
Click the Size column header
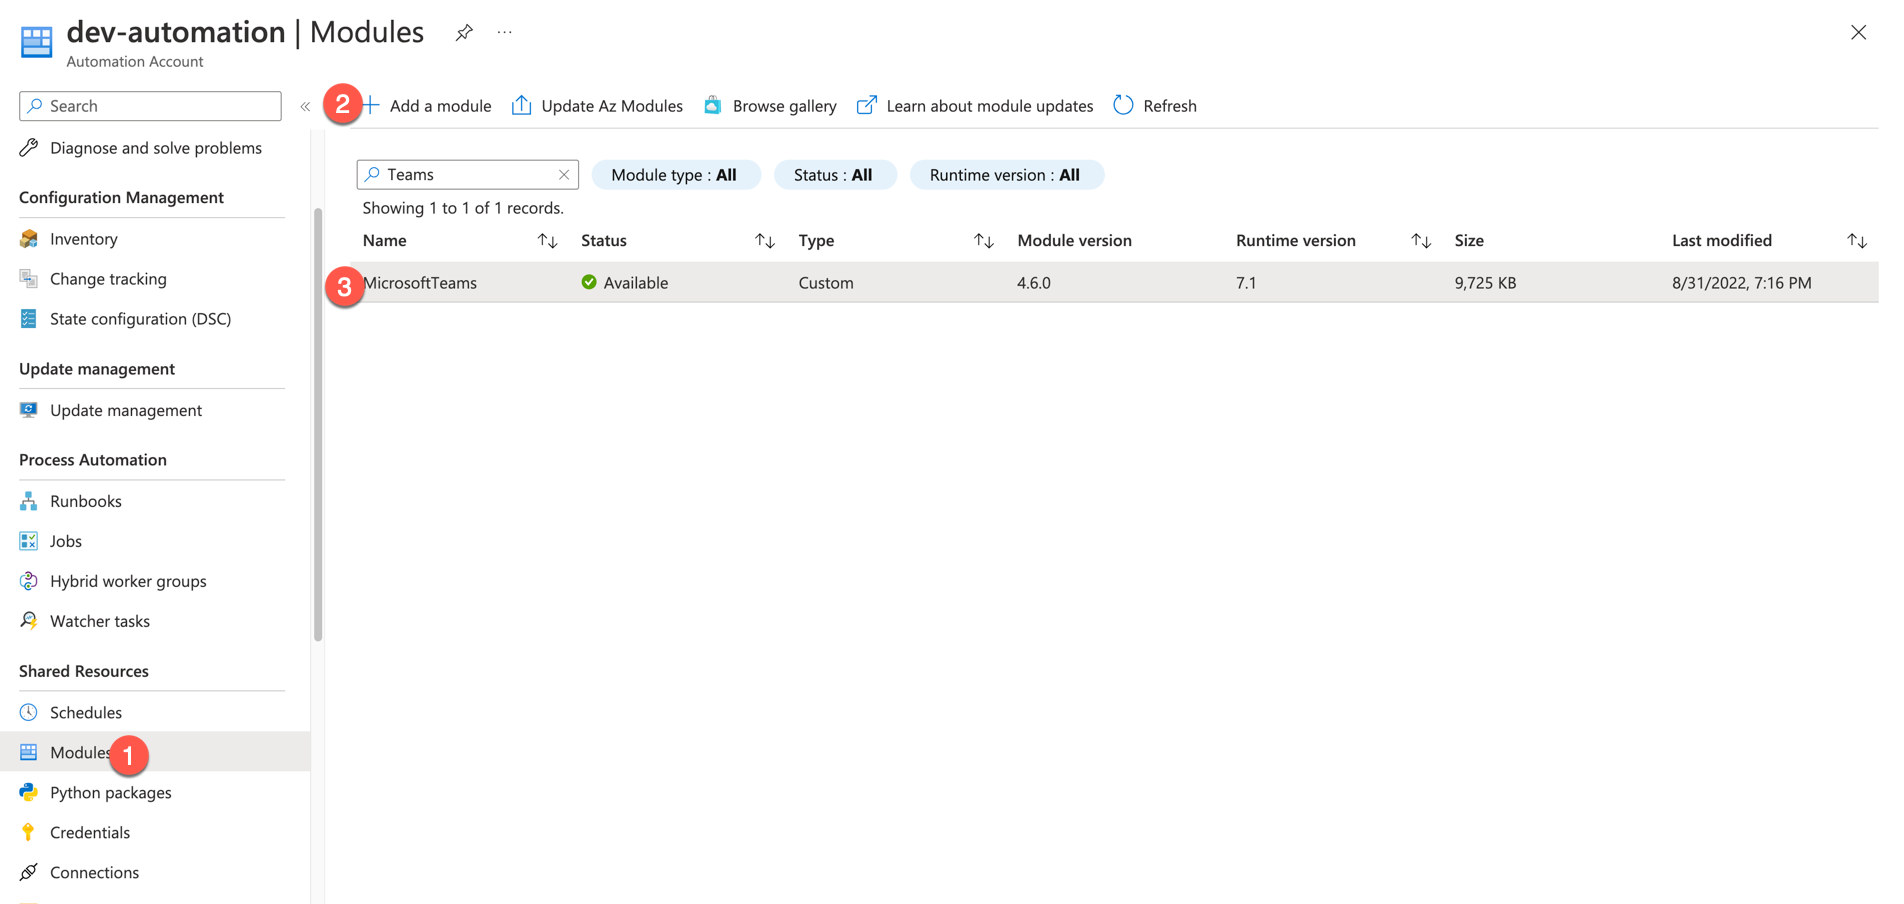click(x=1469, y=241)
